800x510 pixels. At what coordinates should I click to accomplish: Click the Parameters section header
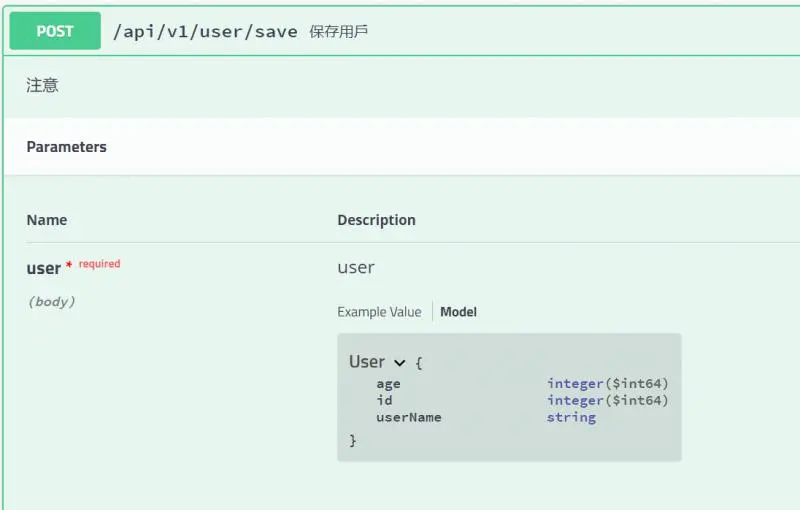66,147
